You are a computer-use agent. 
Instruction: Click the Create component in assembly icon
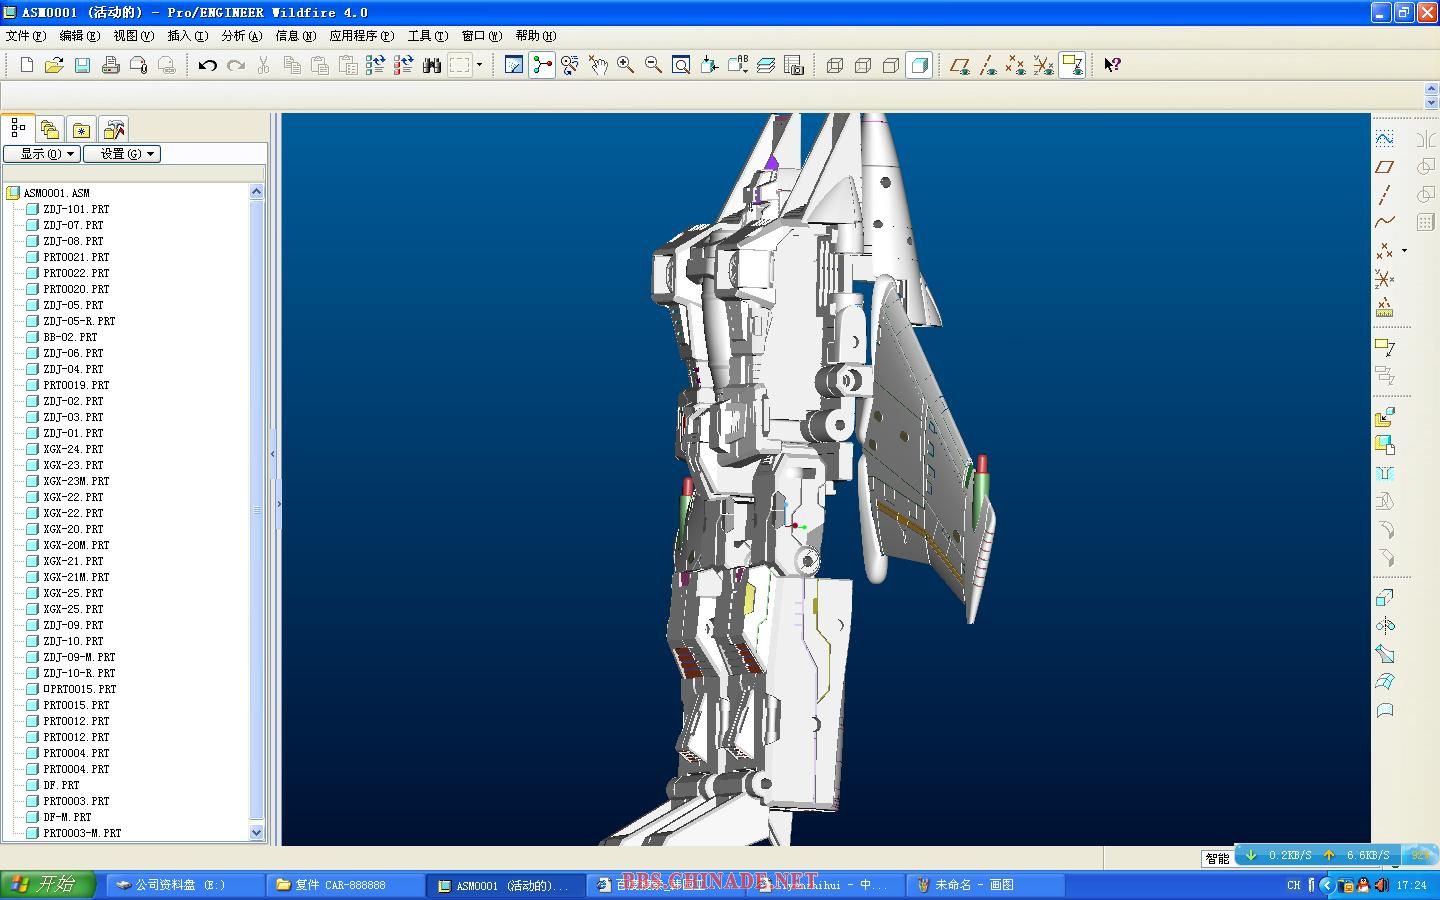[1385, 445]
